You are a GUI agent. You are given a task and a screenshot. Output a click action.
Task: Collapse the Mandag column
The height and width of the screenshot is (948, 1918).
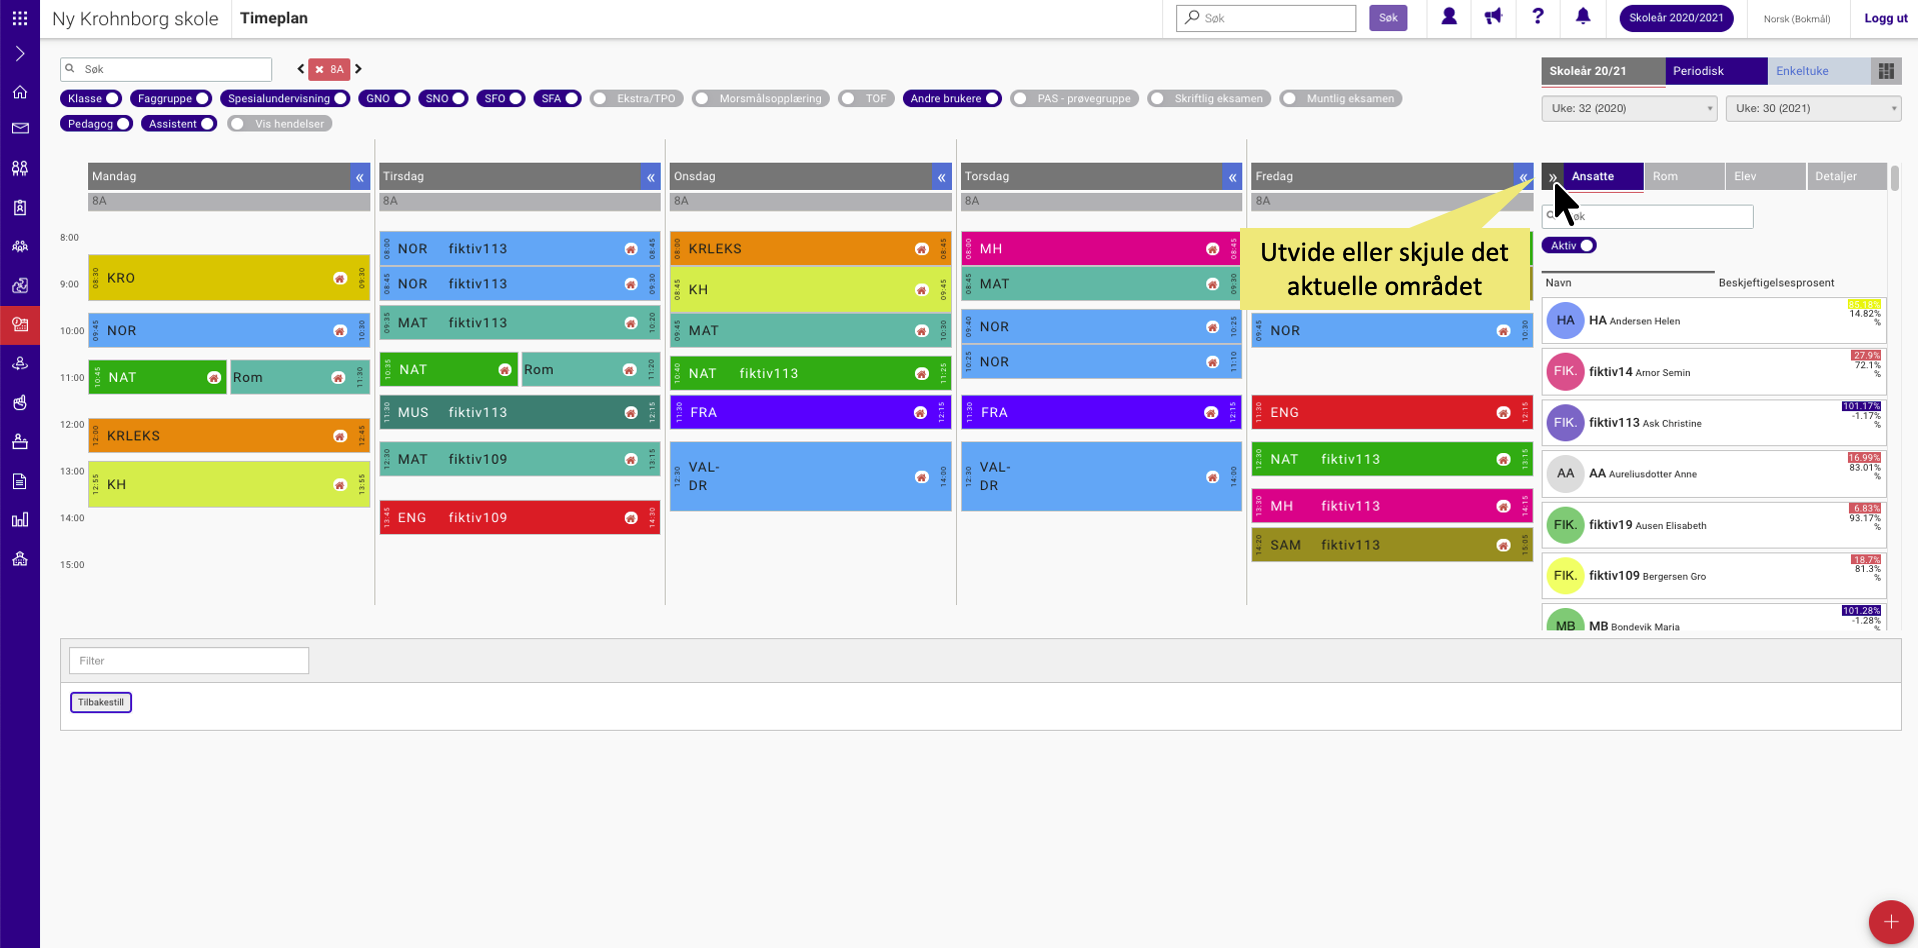[360, 177]
